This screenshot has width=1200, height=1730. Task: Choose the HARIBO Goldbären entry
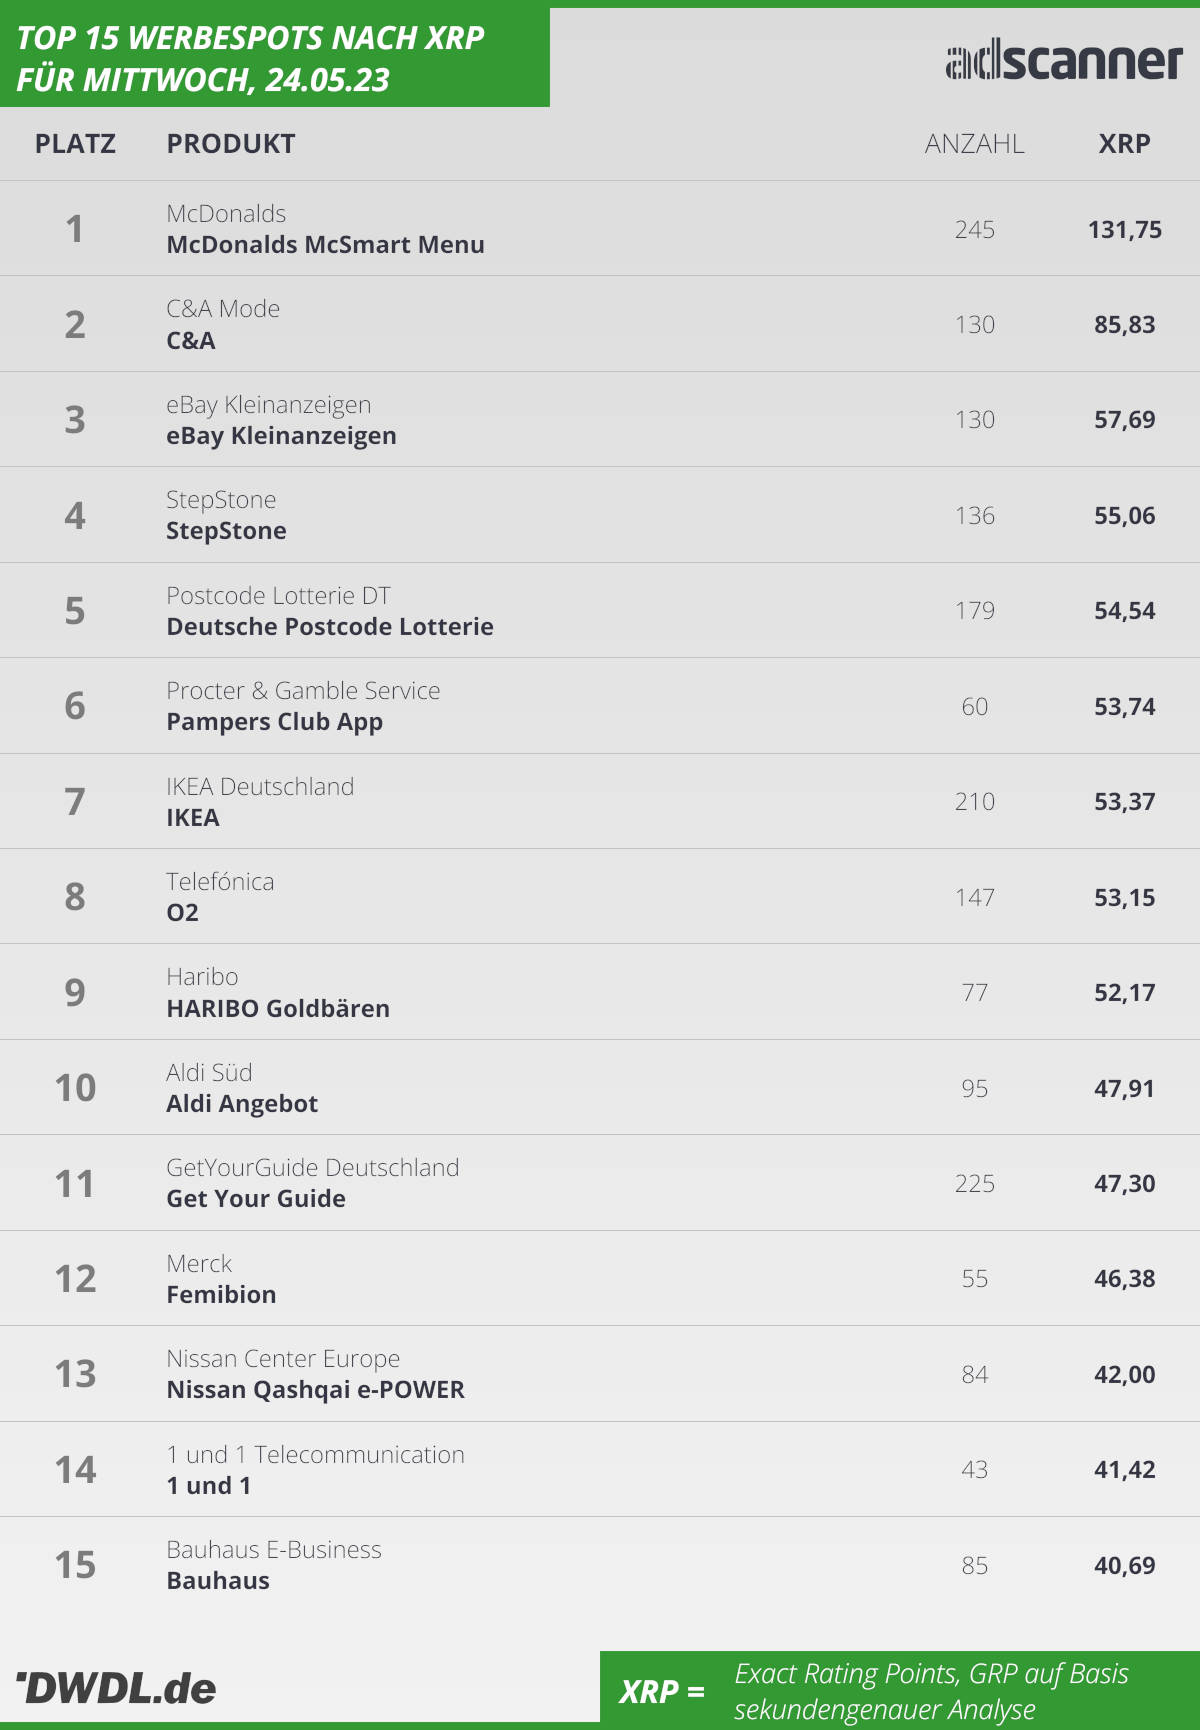pyautogui.click(x=278, y=1008)
